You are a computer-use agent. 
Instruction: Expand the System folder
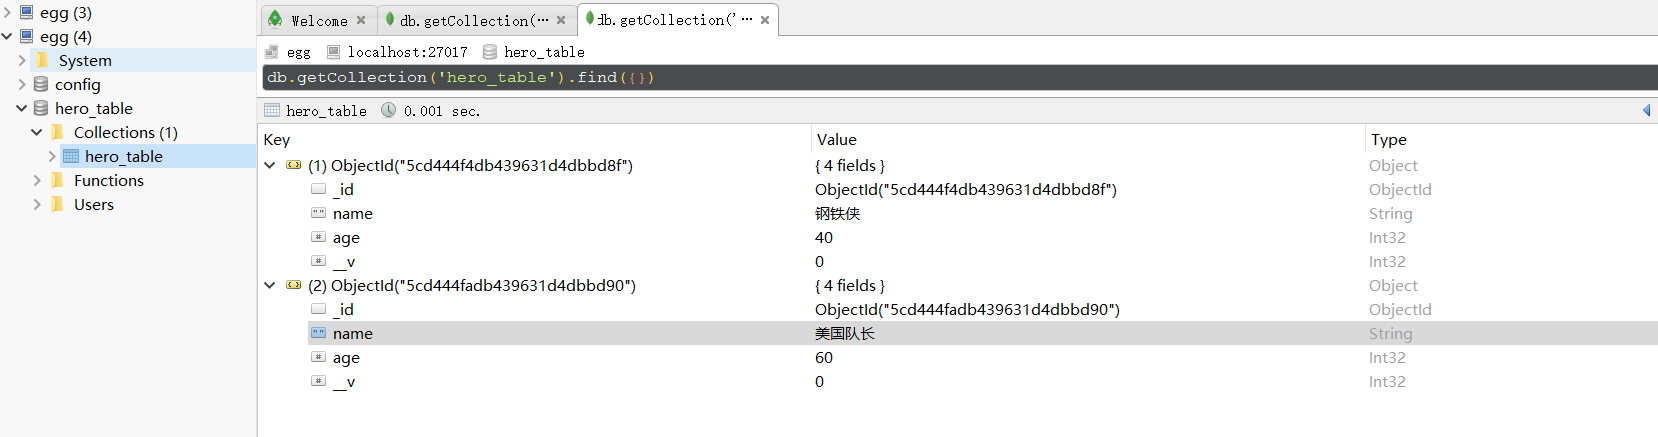pyautogui.click(x=22, y=61)
